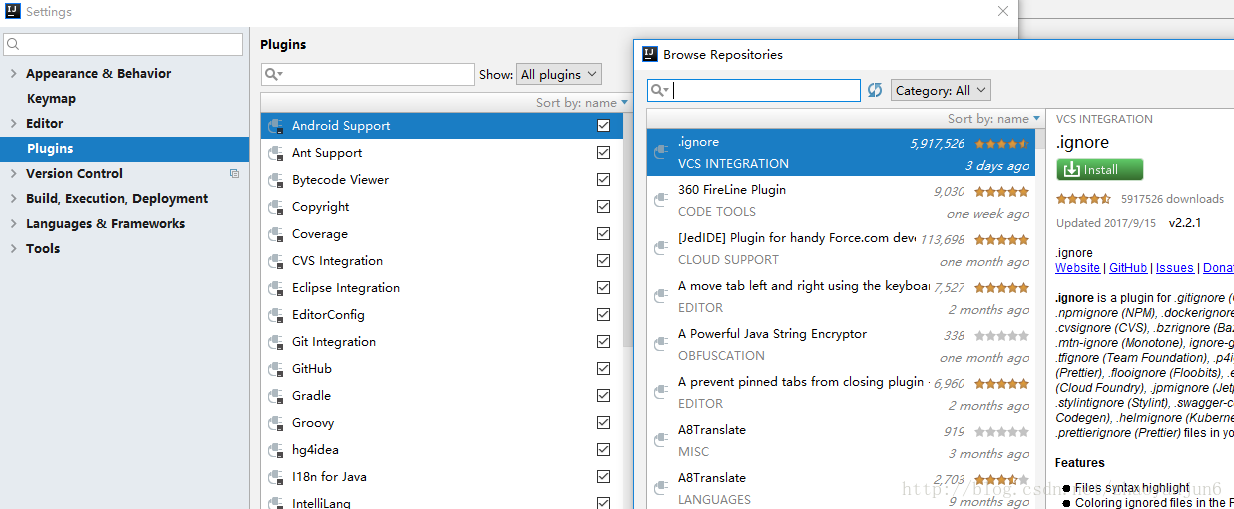Click the Plugins search magnifier icon

[273, 75]
